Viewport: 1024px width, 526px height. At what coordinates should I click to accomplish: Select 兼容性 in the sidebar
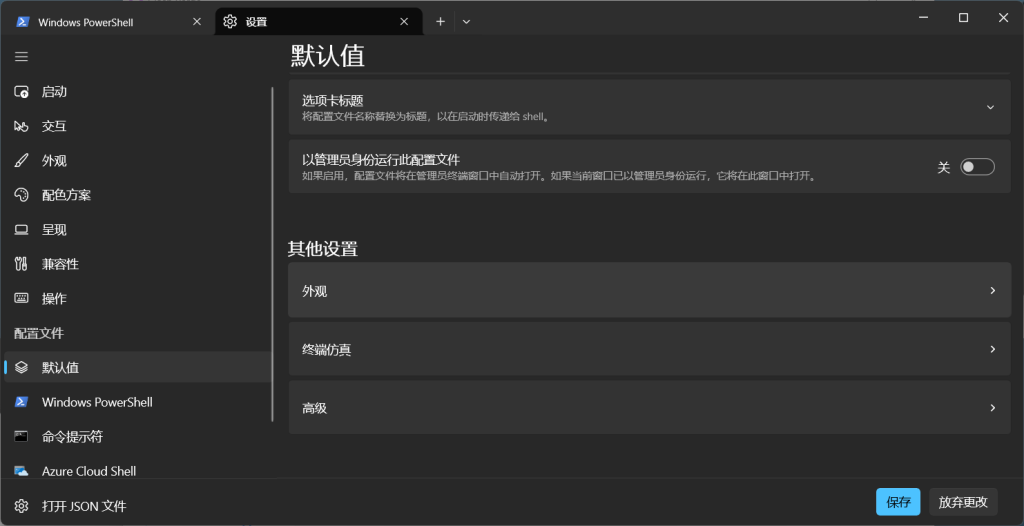coord(137,264)
